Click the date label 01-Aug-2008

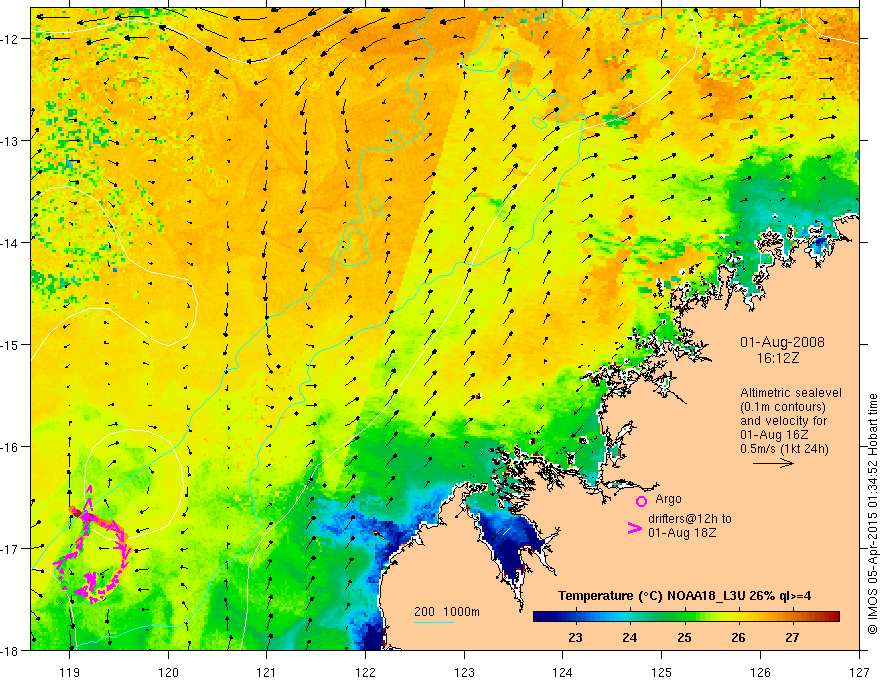click(x=782, y=342)
